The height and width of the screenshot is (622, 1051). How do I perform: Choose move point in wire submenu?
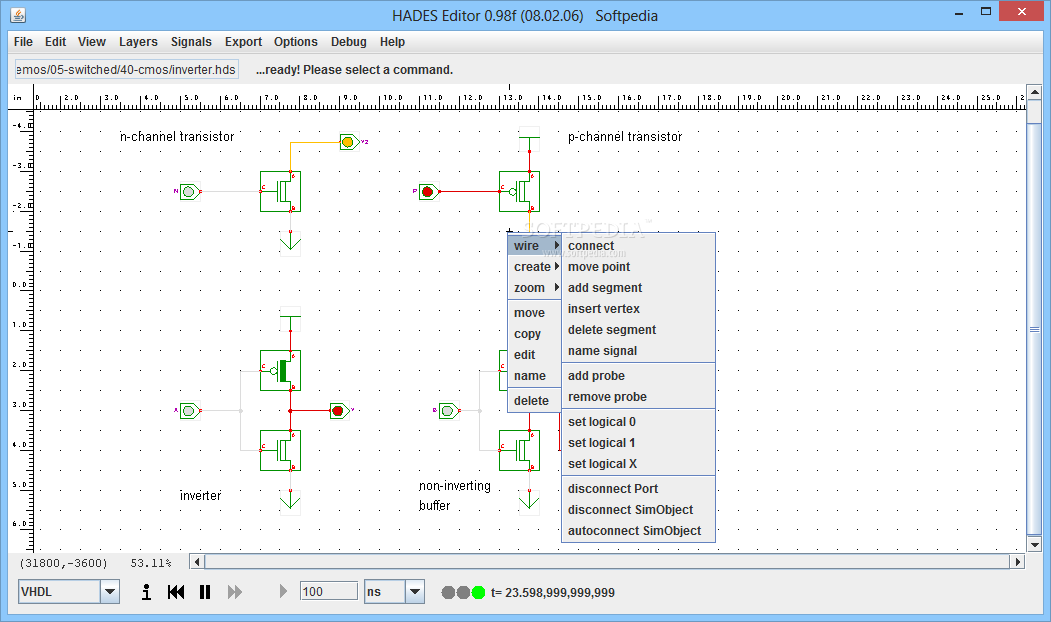638,267
